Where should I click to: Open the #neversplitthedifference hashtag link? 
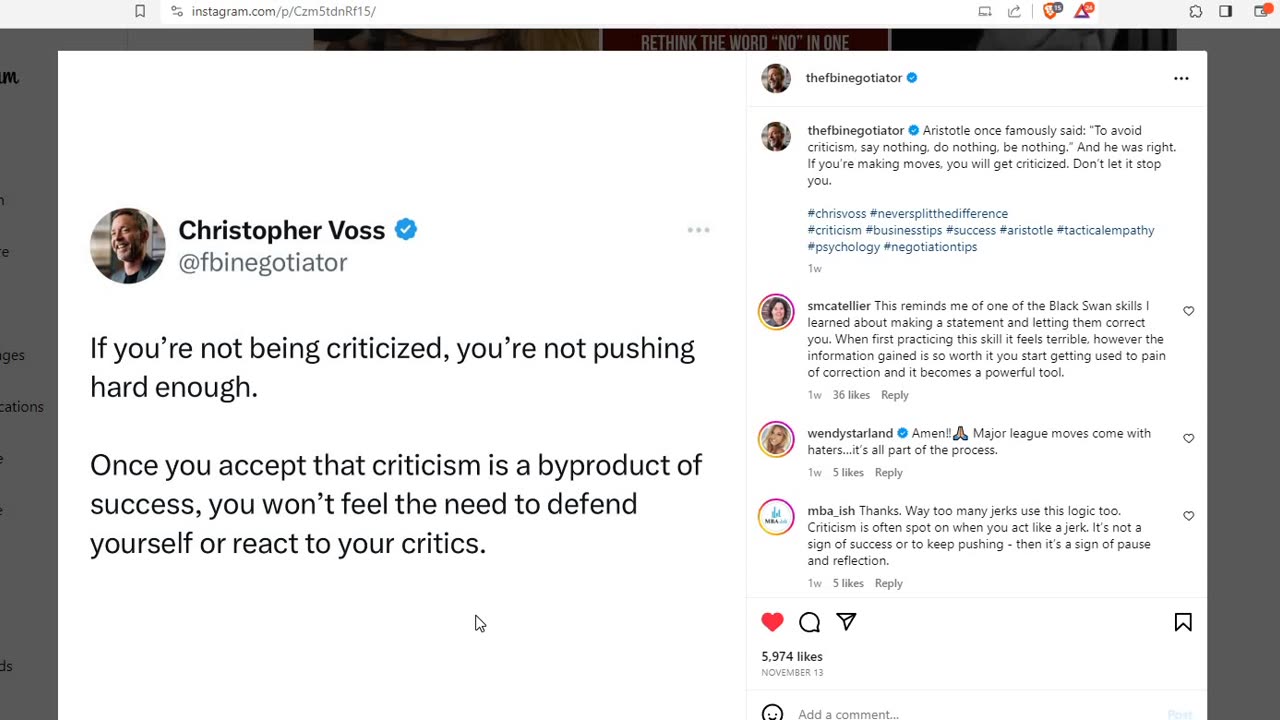pos(939,213)
